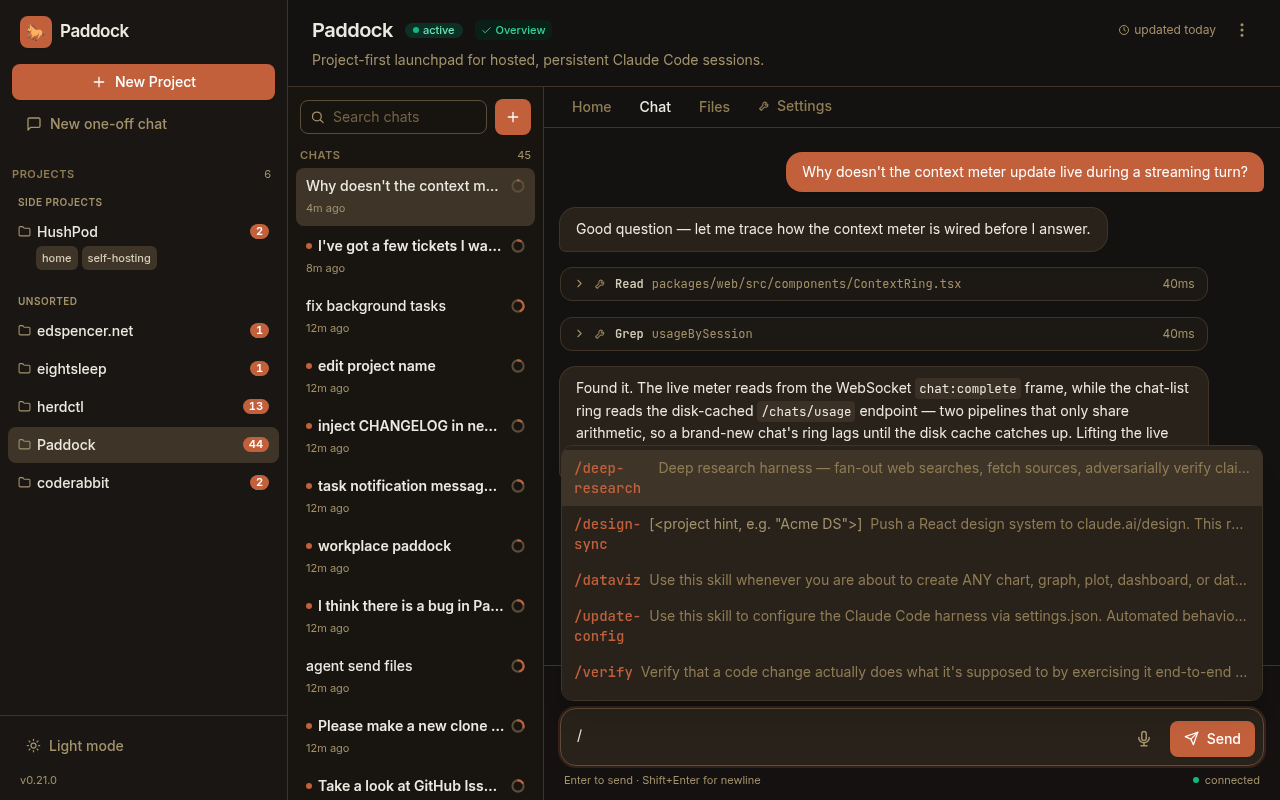This screenshot has width=1280, height=800.
Task: Click the unread count badge 44 on Paddock
Action: pos(256,445)
